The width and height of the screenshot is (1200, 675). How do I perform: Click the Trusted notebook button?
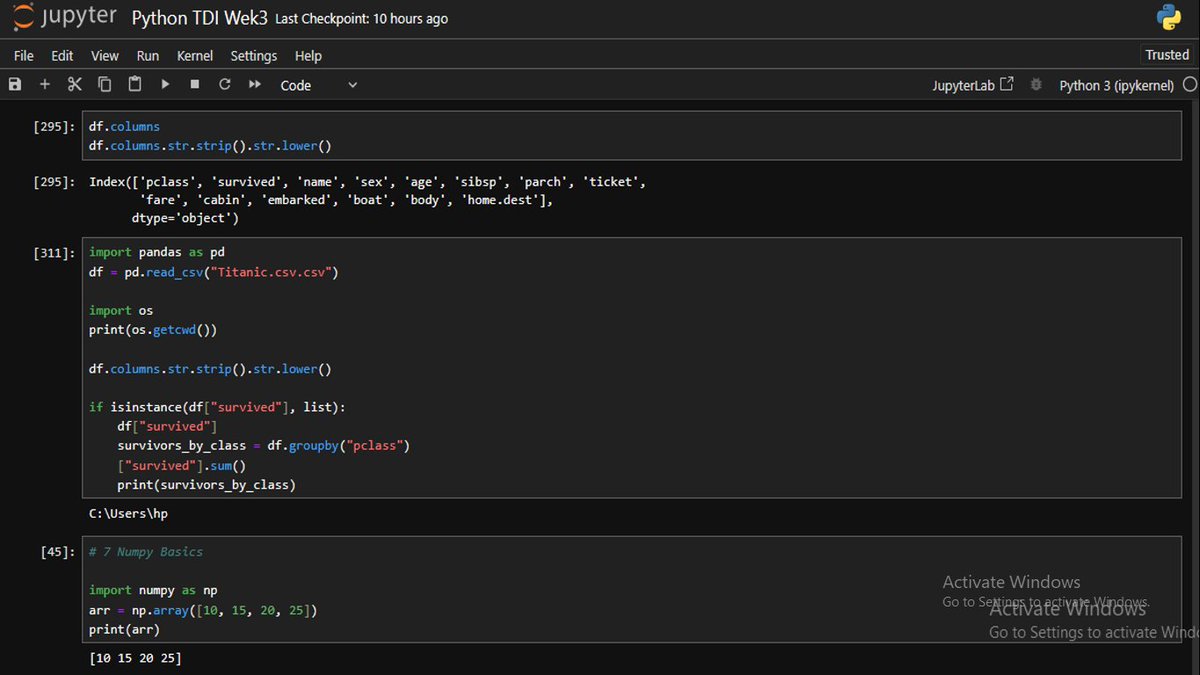[x=1167, y=55]
